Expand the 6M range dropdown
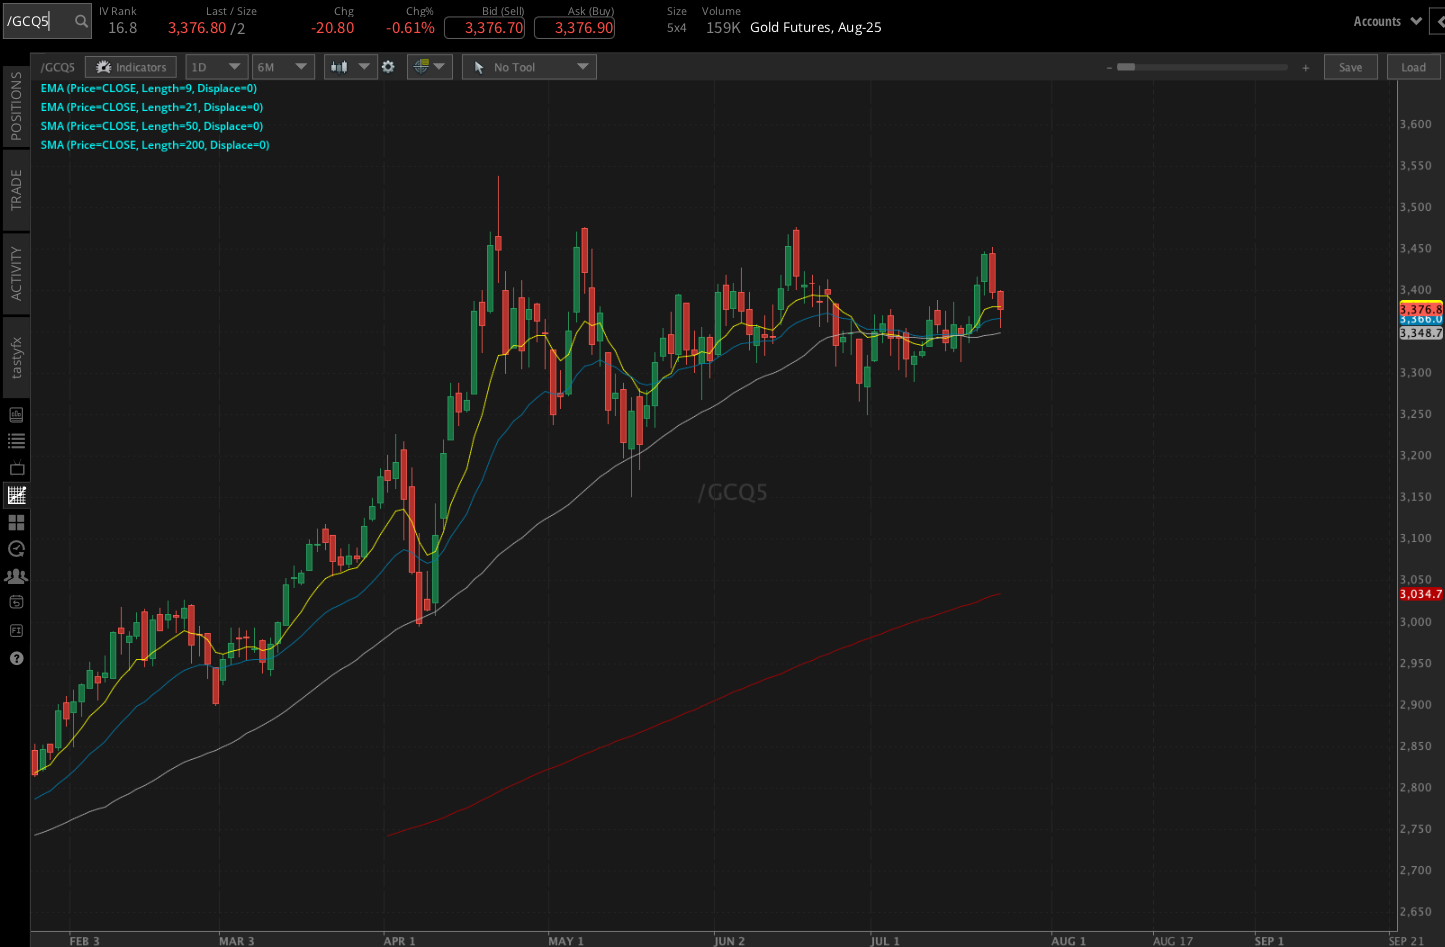1445x947 pixels. point(283,66)
